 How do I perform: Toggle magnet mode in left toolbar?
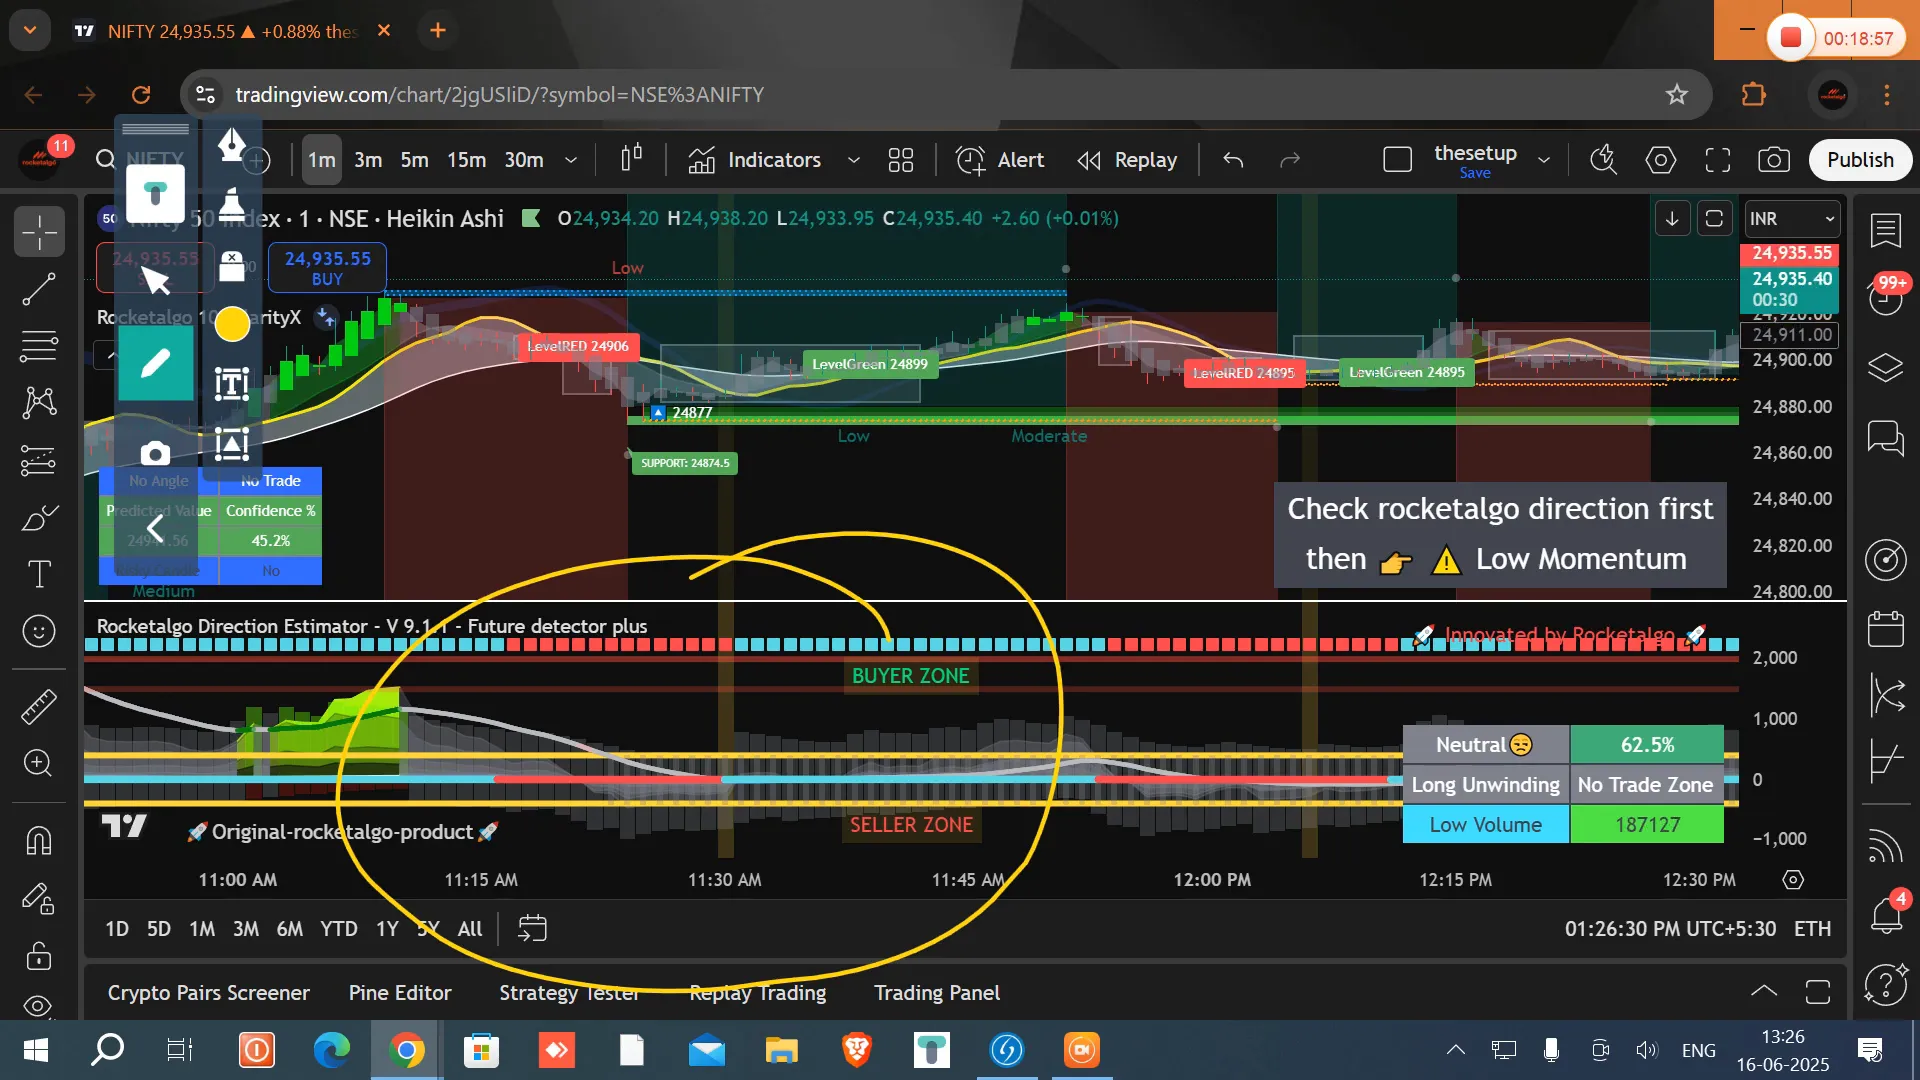[x=38, y=840]
